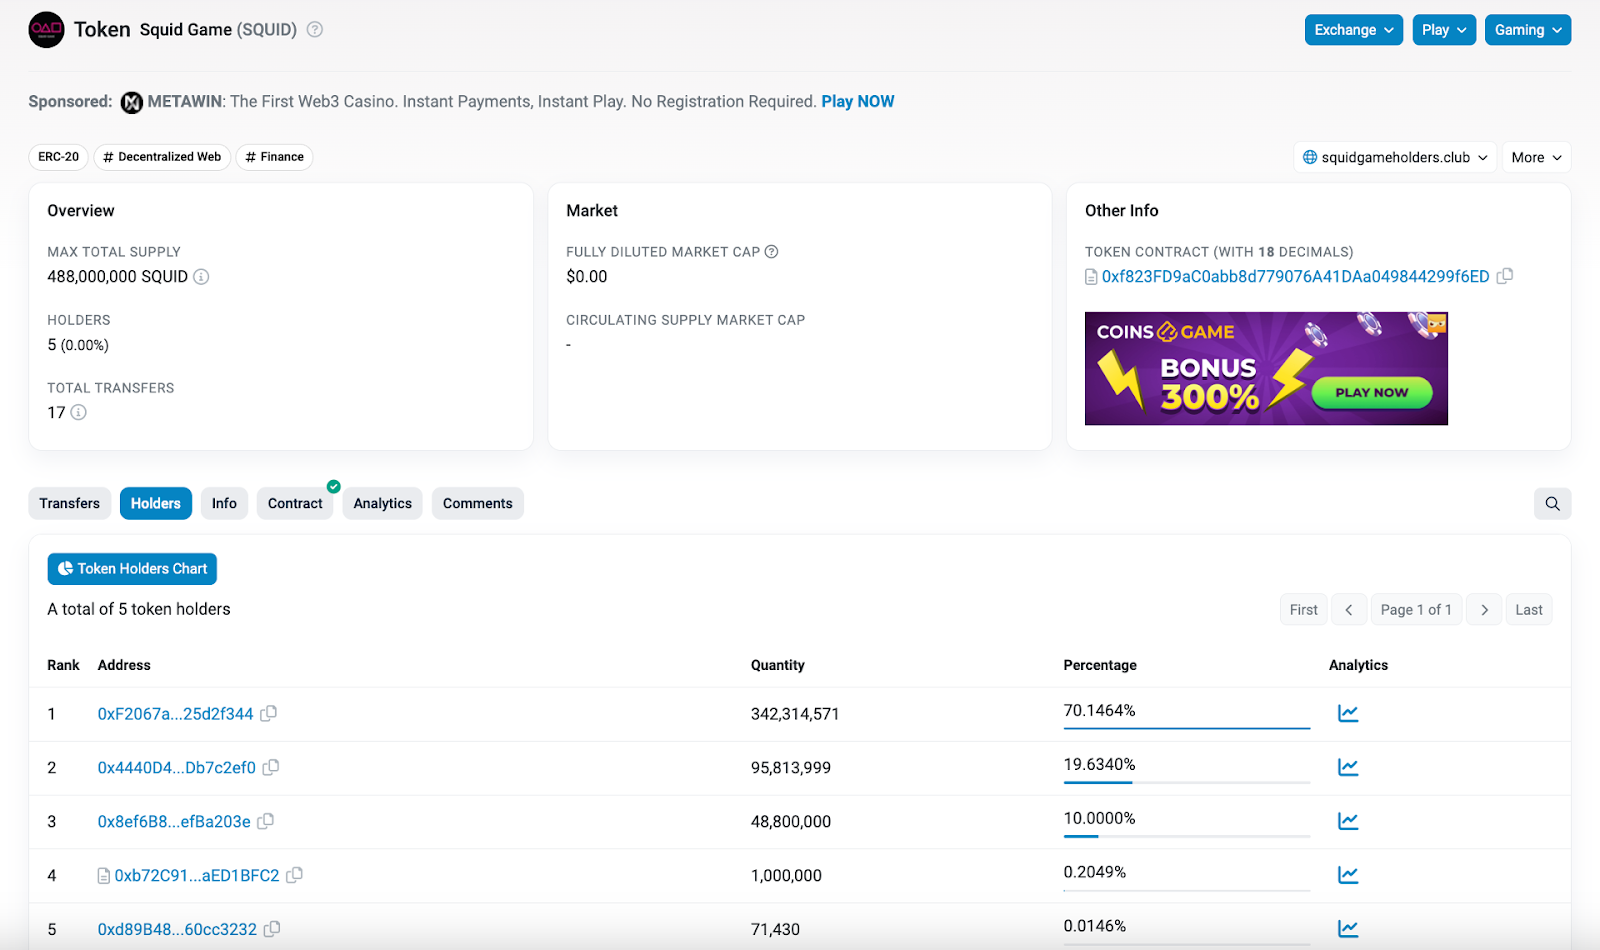Follow the METAWIN Play NOW link

[857, 101]
